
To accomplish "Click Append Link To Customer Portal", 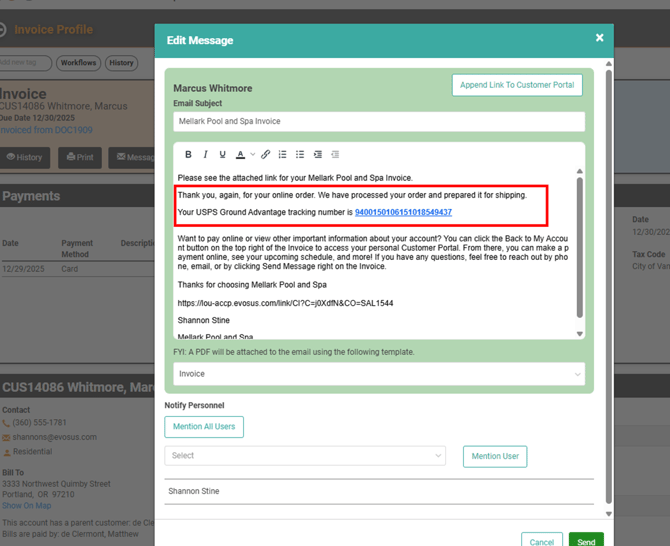I will click(517, 85).
